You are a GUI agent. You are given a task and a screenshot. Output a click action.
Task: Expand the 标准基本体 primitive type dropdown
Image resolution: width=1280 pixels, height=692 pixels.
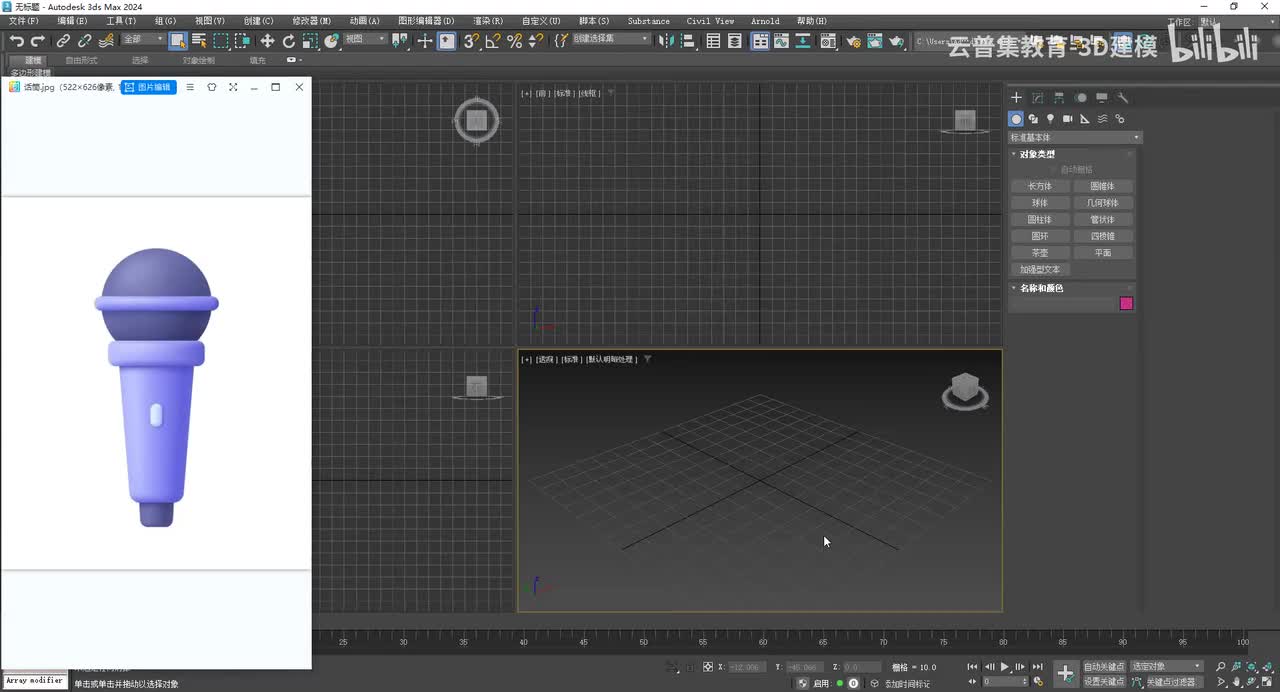pos(1074,137)
